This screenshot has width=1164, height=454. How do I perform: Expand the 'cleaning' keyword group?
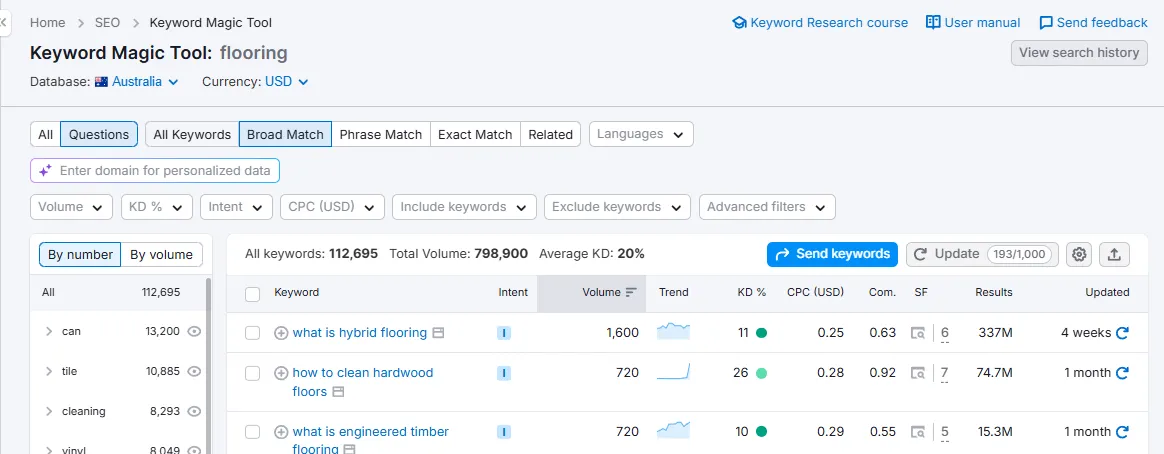pyautogui.click(x=49, y=412)
